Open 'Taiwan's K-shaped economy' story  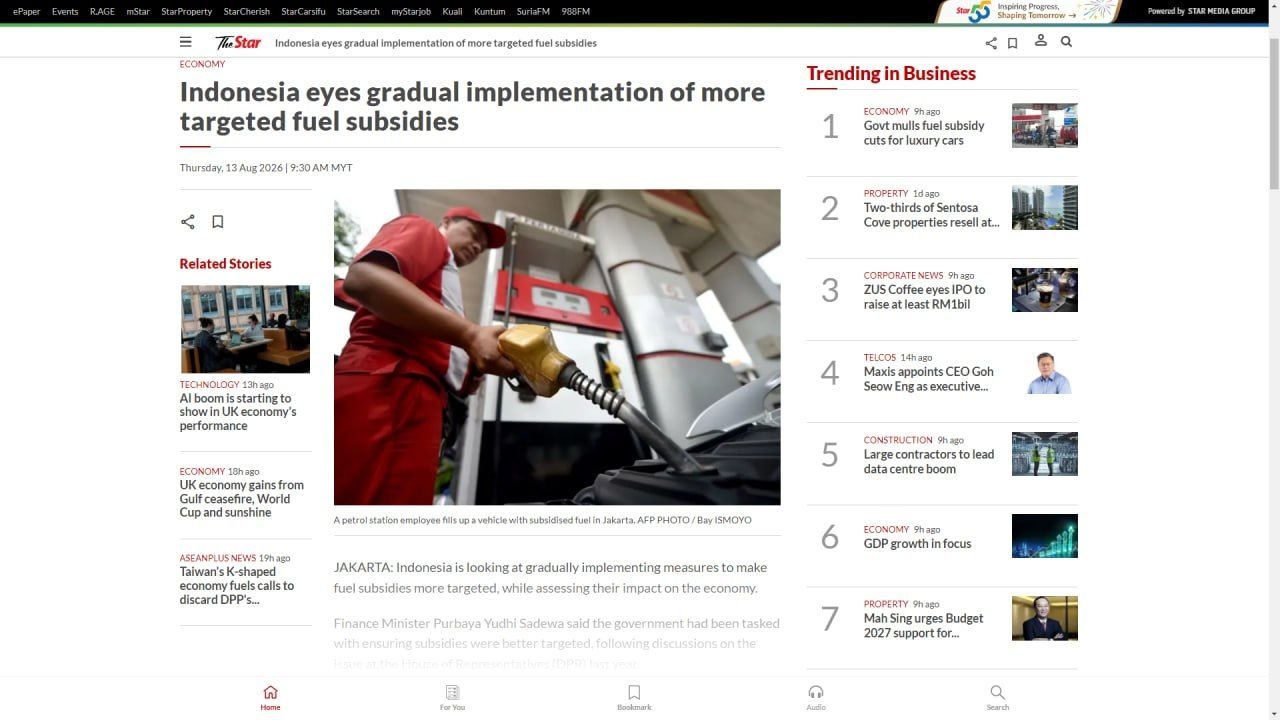pos(237,586)
